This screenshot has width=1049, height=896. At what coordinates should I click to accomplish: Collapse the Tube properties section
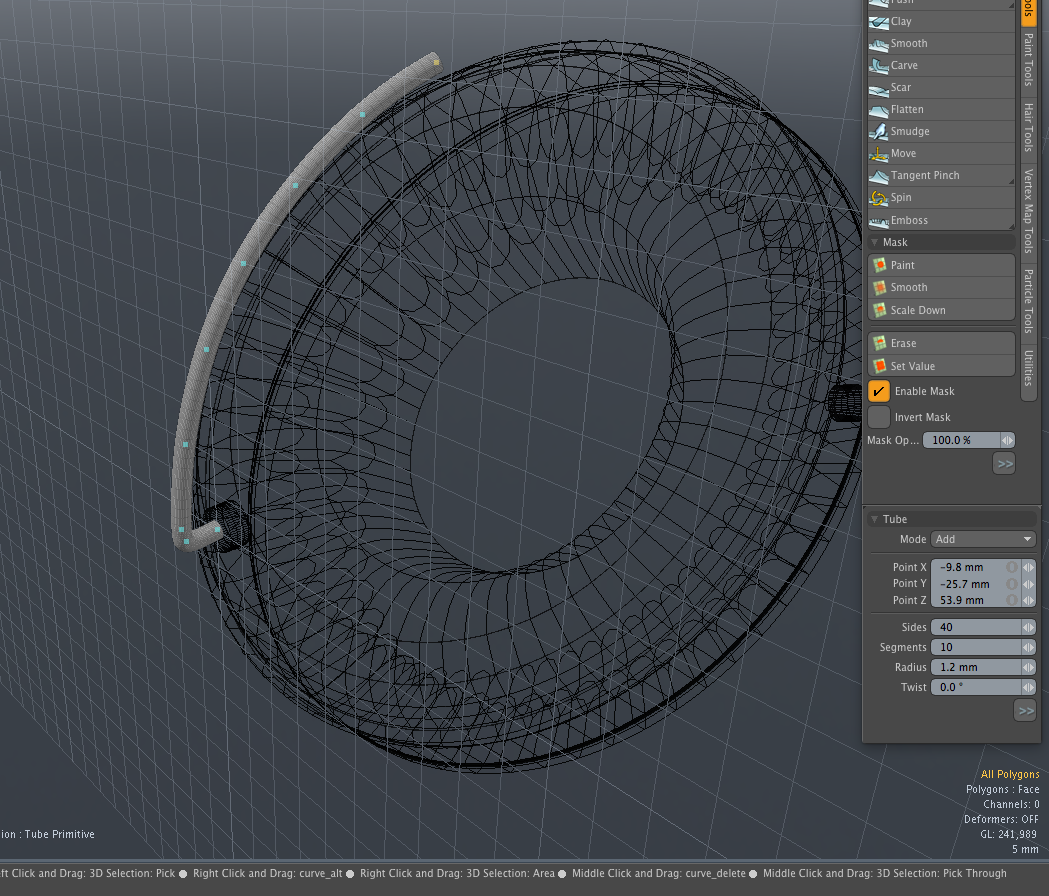click(874, 519)
